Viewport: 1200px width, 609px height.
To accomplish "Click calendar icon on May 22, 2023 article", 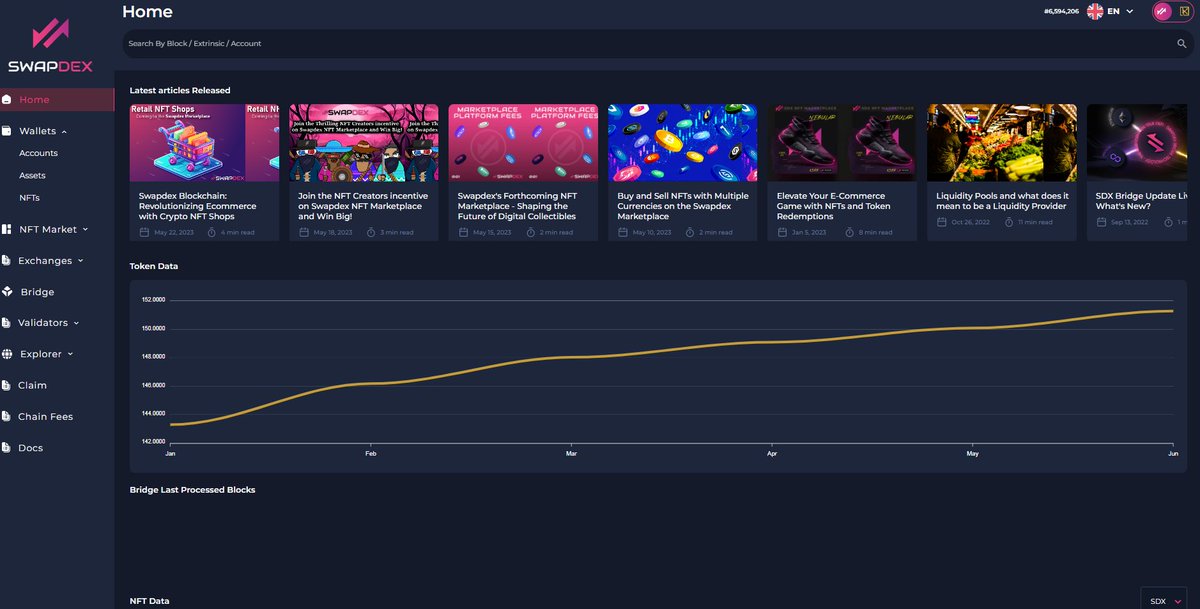I will (x=144, y=232).
